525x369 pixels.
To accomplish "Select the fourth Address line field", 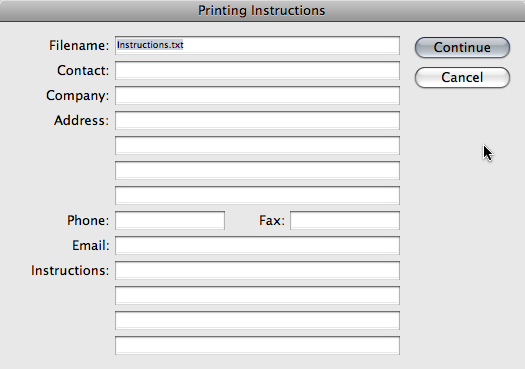I will point(257,195).
